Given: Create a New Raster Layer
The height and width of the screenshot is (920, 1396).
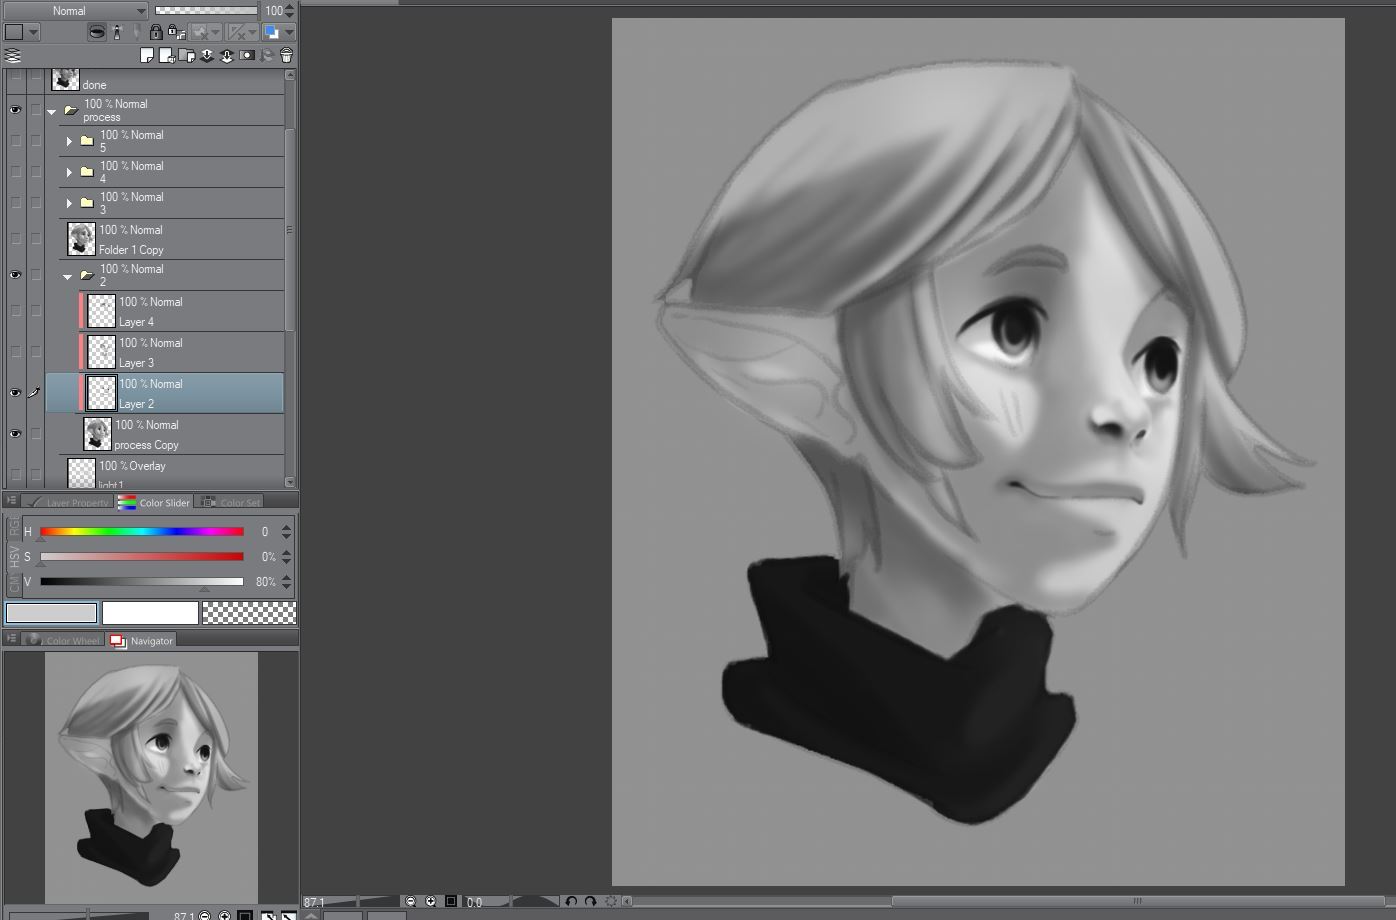Looking at the screenshot, I should 146,55.
